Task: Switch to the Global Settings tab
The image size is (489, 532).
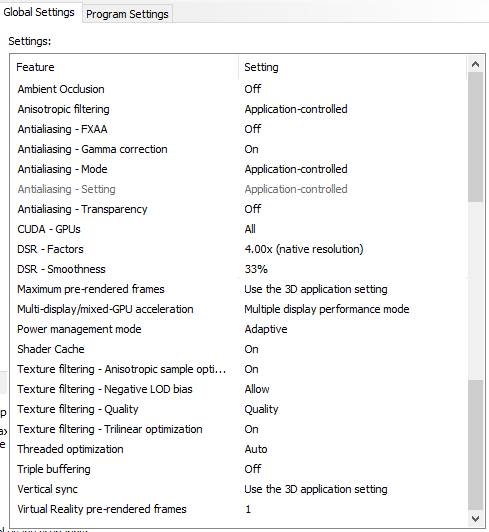Action: click(39, 13)
